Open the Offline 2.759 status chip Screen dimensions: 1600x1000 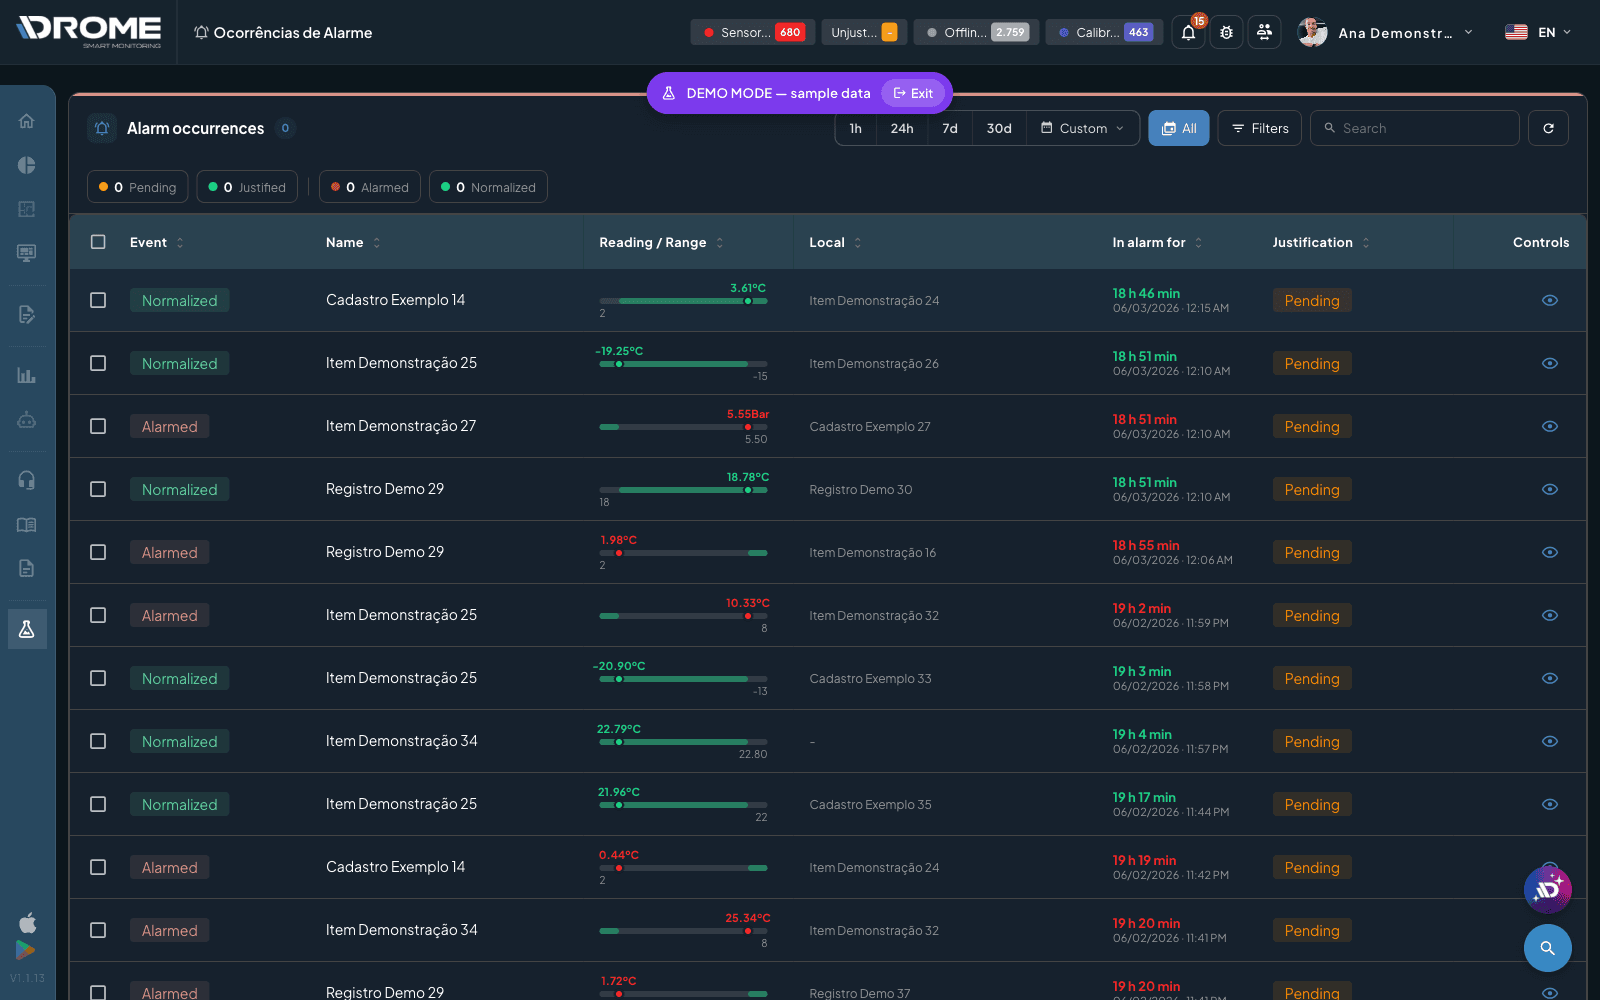tap(976, 32)
